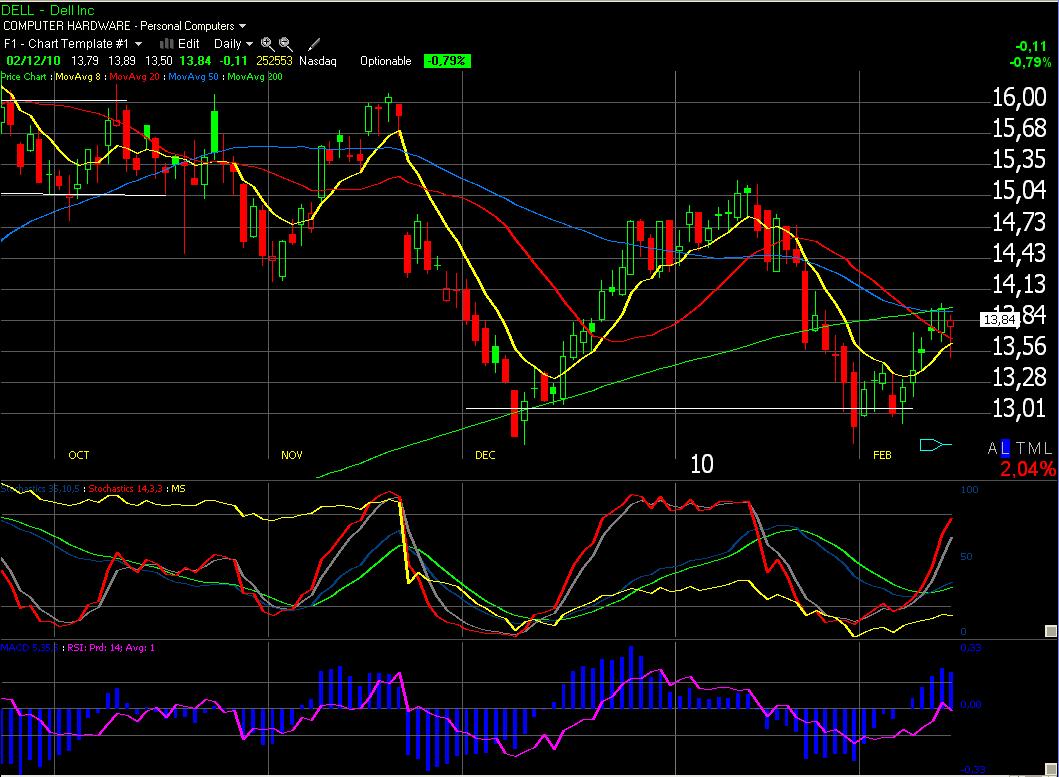Click the 16,00 price axis label
This screenshot has width=1059, height=777.
1019,97
